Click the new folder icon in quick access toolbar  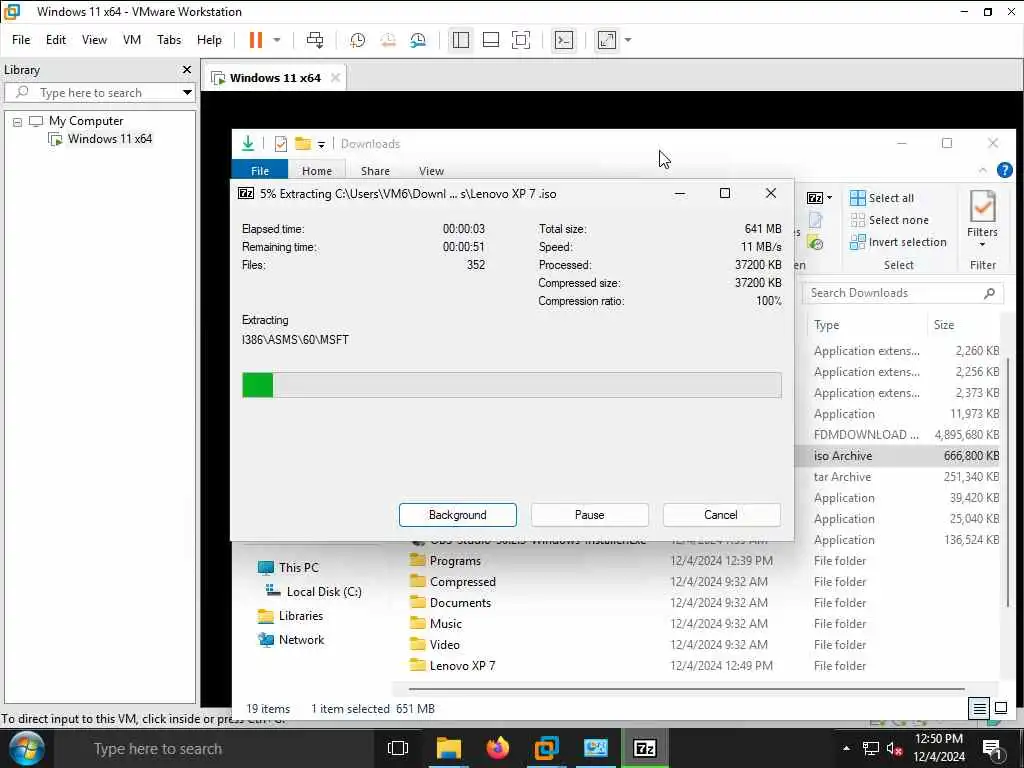[302, 143]
